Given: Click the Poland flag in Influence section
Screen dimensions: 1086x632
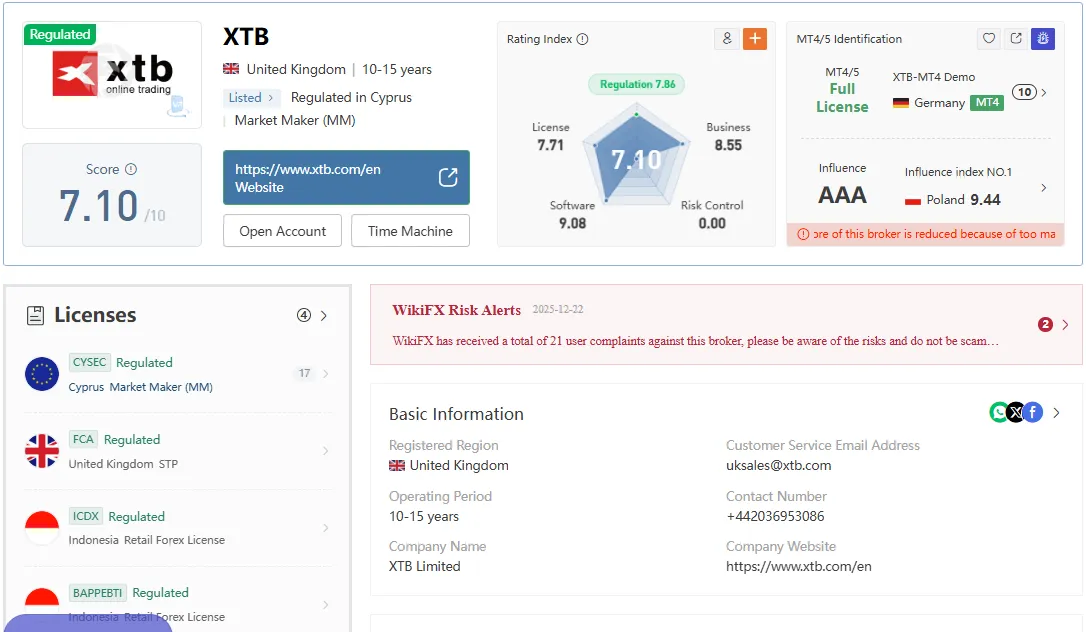Looking at the screenshot, I should pos(913,200).
